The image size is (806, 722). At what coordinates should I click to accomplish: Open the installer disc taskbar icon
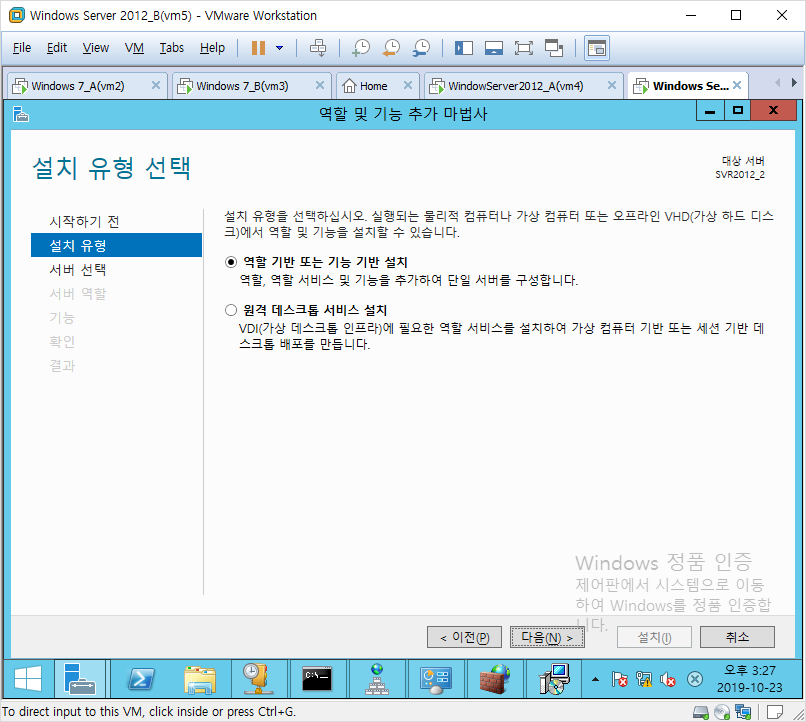[554, 679]
